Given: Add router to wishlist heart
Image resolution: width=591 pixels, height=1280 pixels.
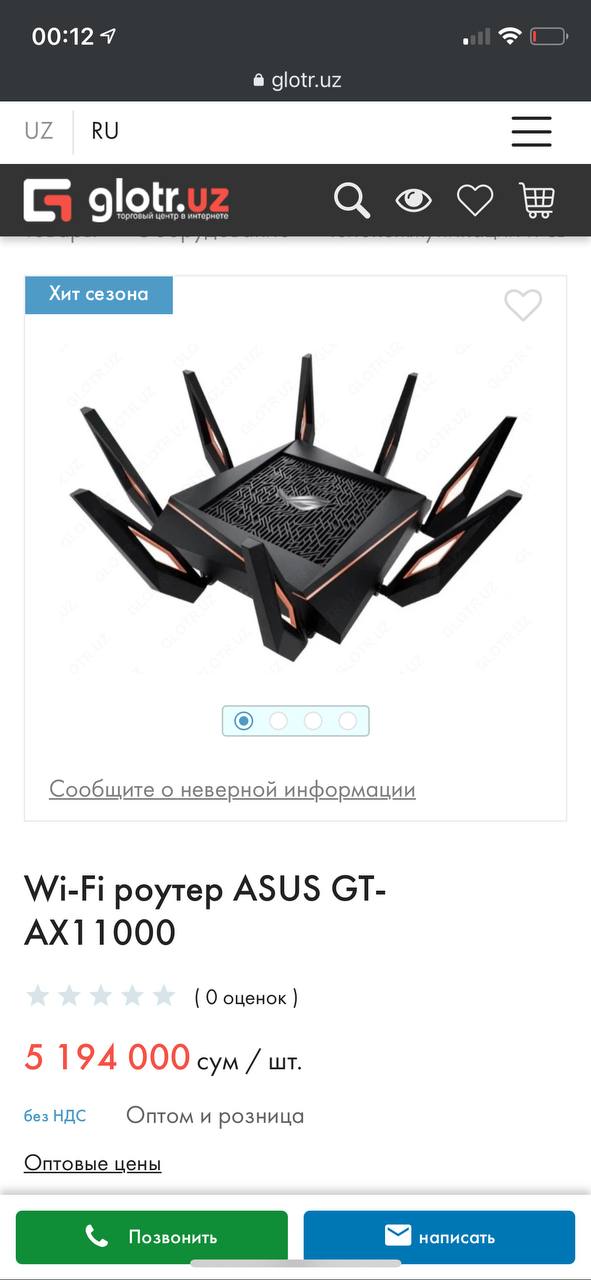Looking at the screenshot, I should click(x=523, y=305).
